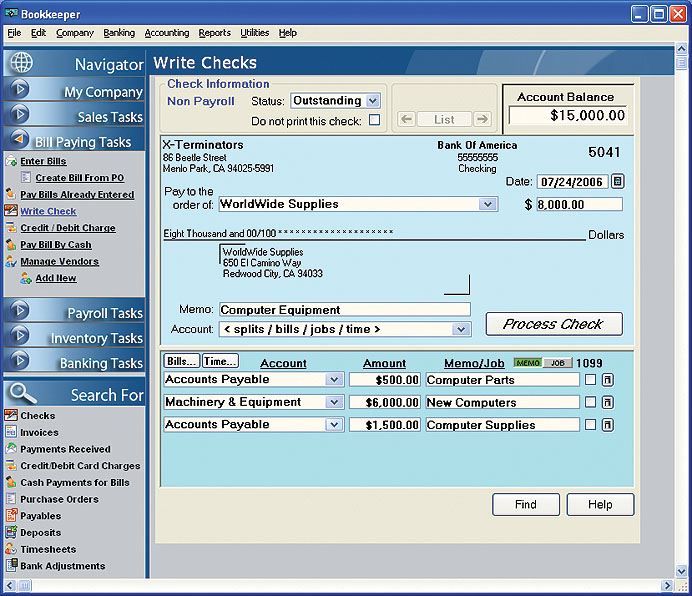Screen dimensions: 692x596
Task: Click the vertical scrollbar down arrow
Action: pos(681,571)
